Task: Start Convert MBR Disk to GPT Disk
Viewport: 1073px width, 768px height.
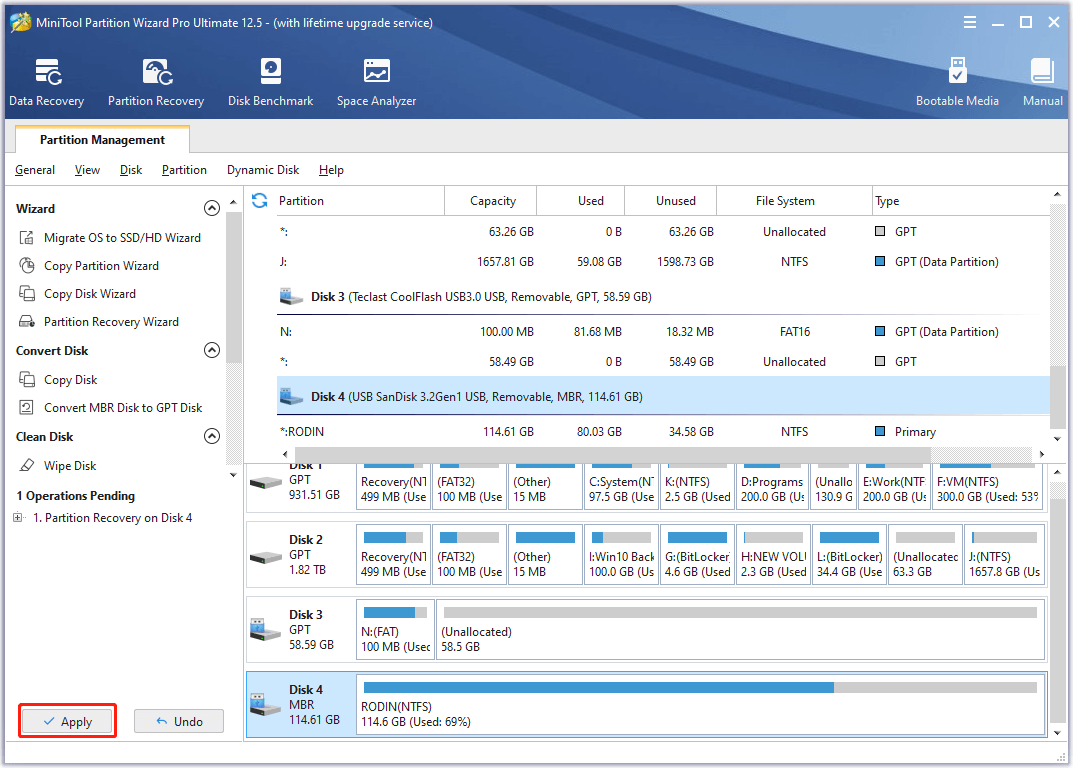Action: coord(123,407)
